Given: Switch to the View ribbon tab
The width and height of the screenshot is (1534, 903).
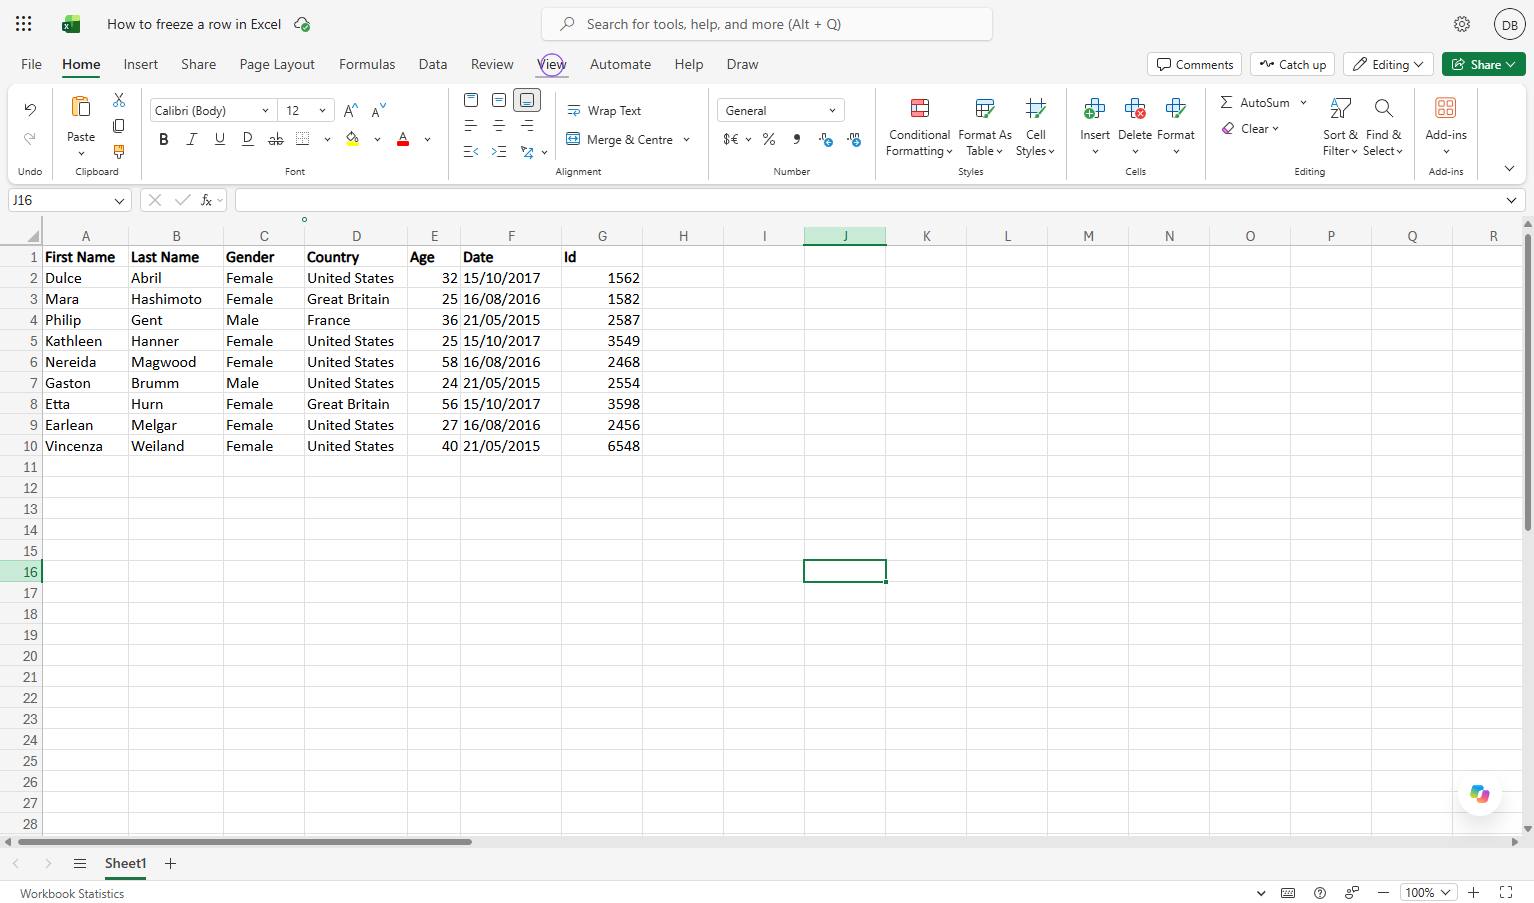Looking at the screenshot, I should point(552,64).
